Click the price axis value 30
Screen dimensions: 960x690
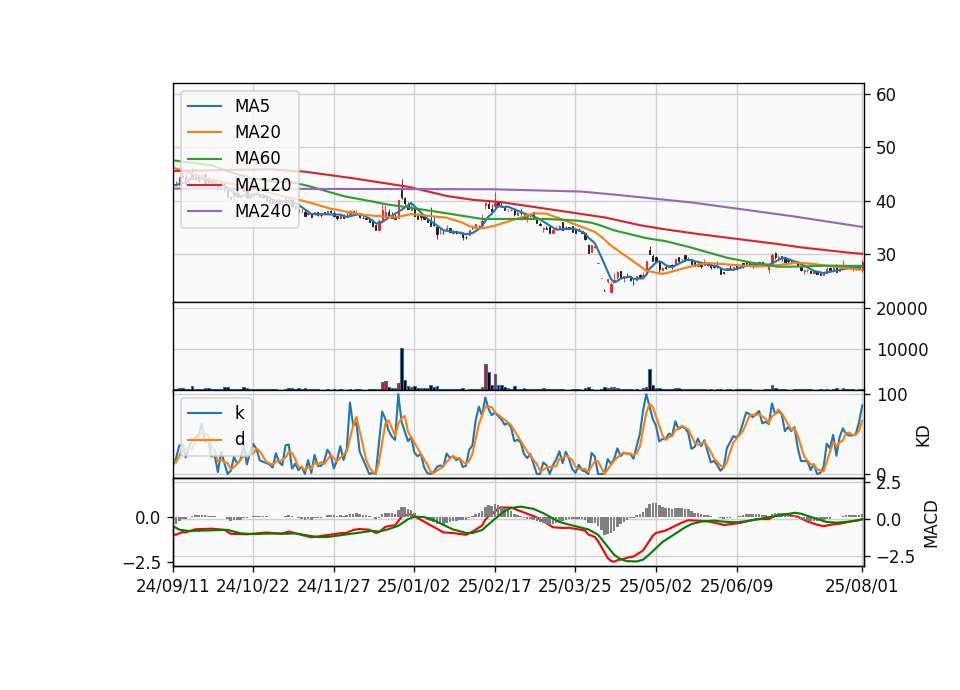(886, 255)
